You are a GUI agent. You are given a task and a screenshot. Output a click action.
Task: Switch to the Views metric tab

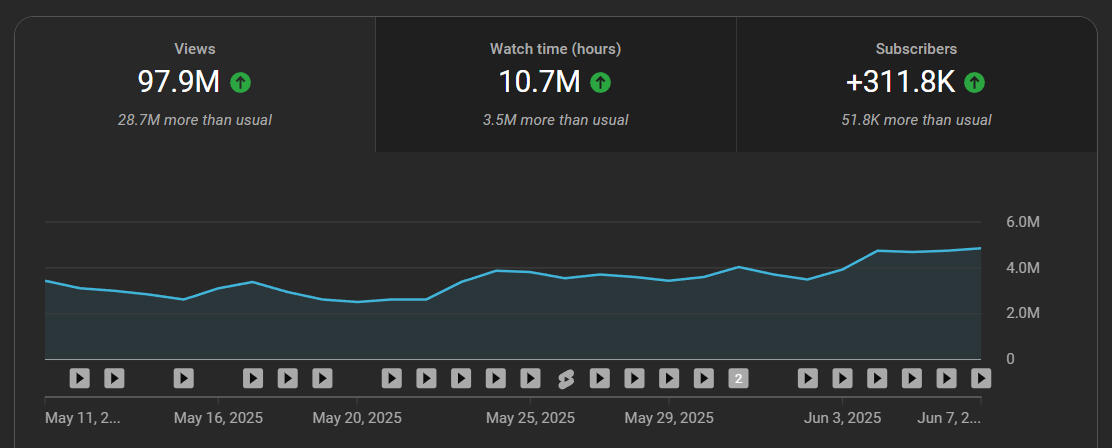(195, 84)
